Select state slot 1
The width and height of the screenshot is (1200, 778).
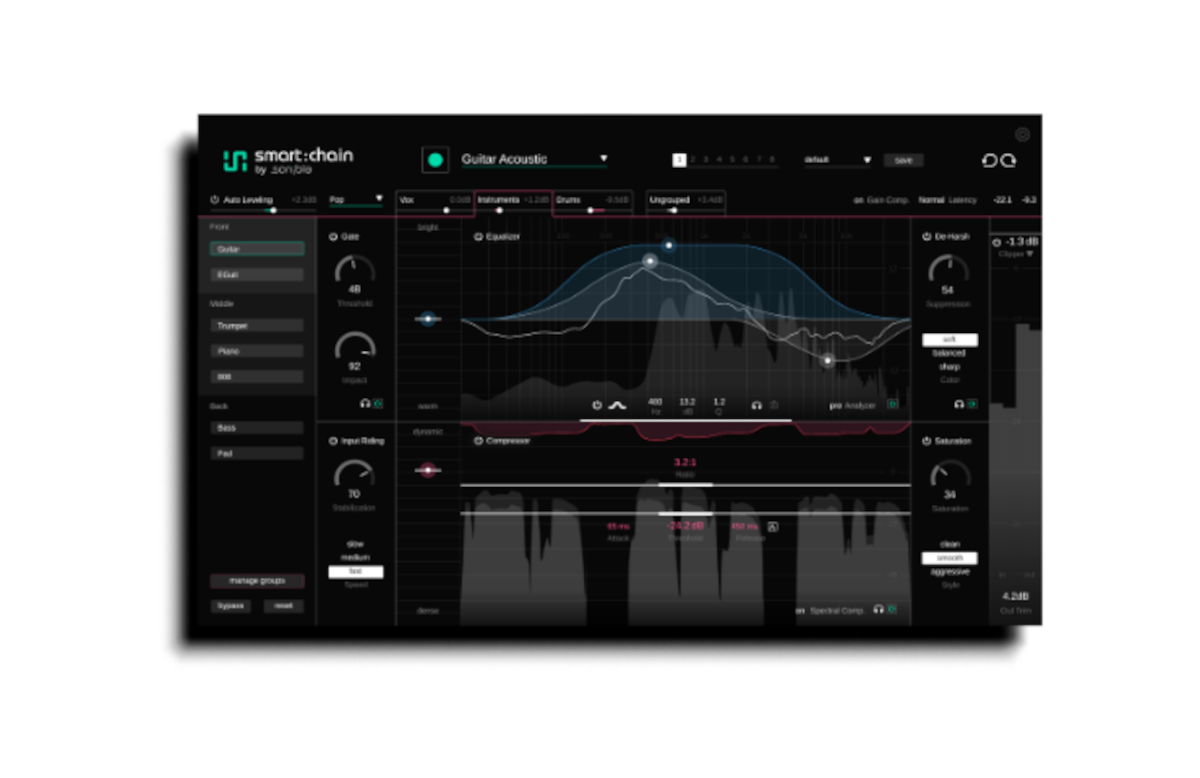tap(680, 160)
